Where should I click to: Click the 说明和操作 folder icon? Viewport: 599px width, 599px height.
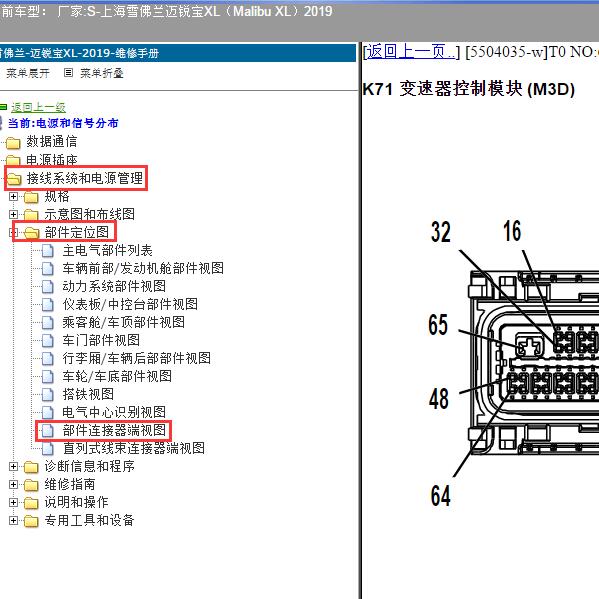click(x=31, y=503)
